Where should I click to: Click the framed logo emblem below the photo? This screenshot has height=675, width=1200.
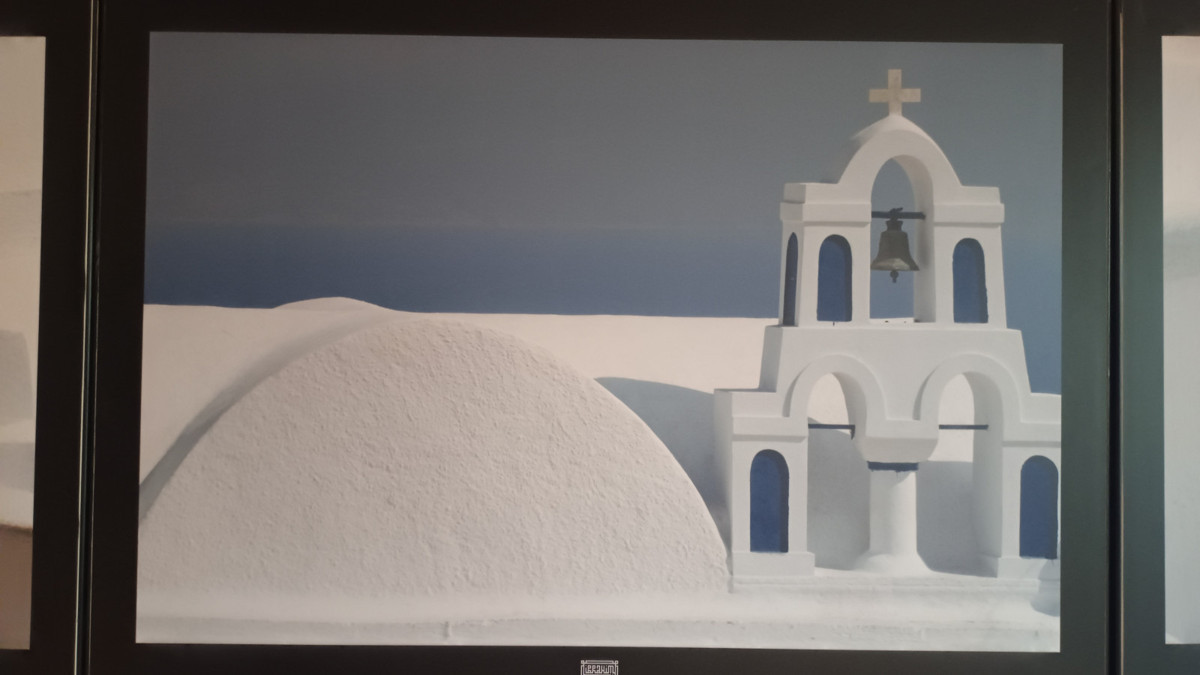599,667
